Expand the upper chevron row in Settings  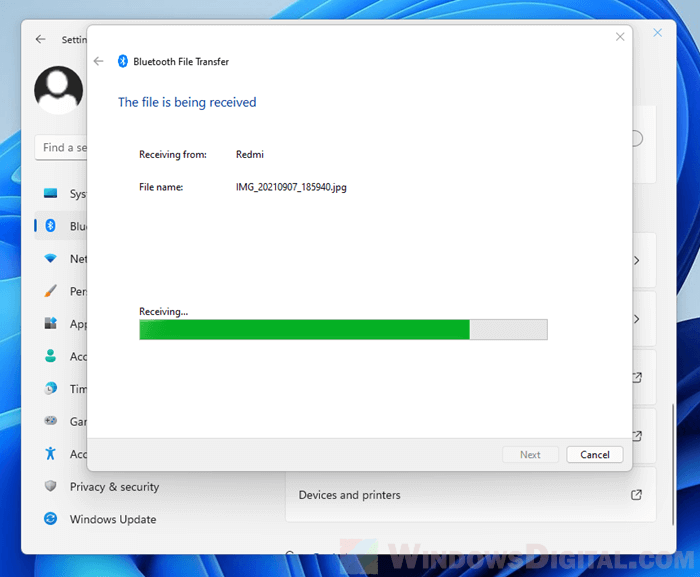(636, 260)
